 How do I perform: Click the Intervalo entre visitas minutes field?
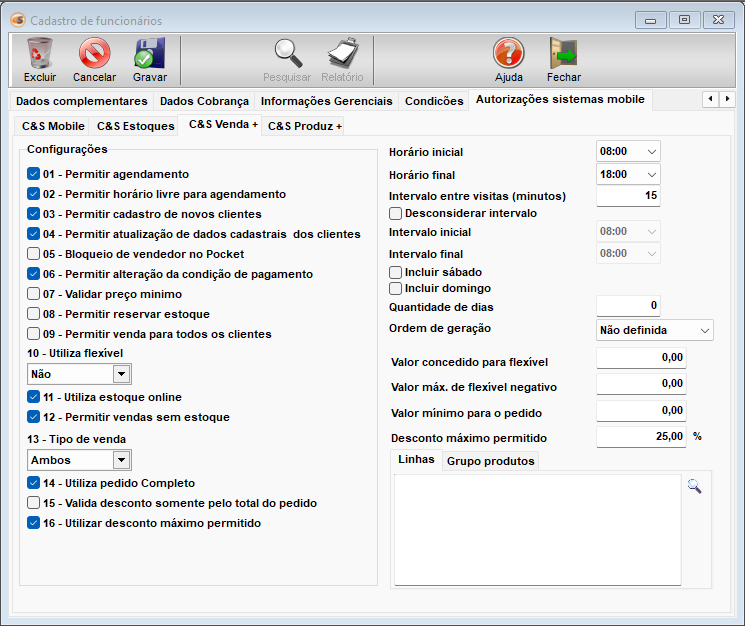click(628, 196)
